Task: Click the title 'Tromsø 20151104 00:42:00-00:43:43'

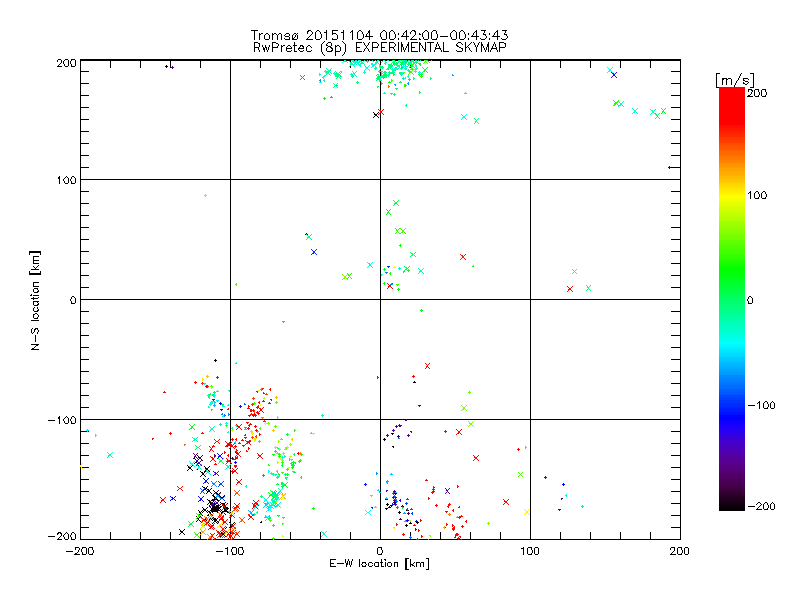Action: pyautogui.click(x=380, y=35)
